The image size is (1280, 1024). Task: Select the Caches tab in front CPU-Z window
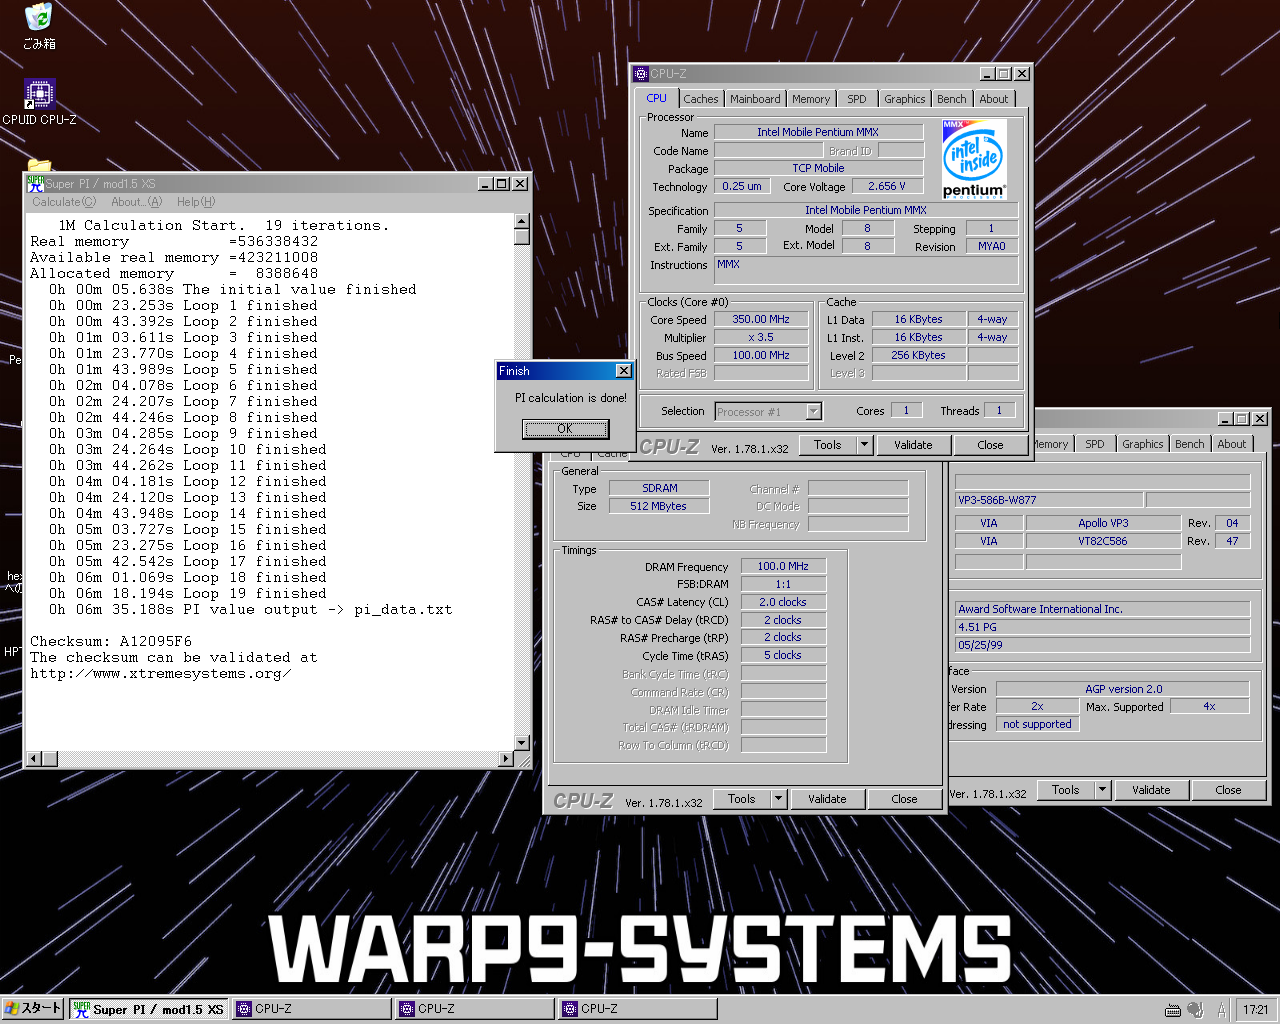(701, 99)
